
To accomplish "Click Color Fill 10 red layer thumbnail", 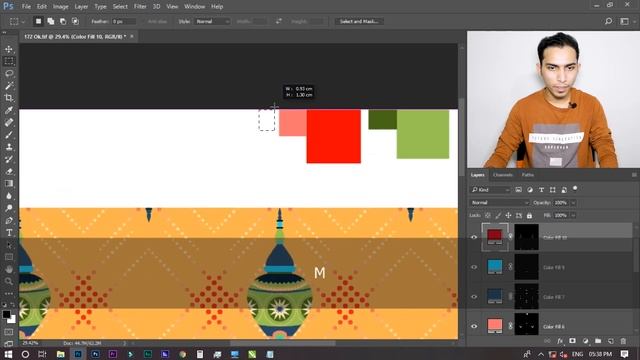I will [495, 236].
